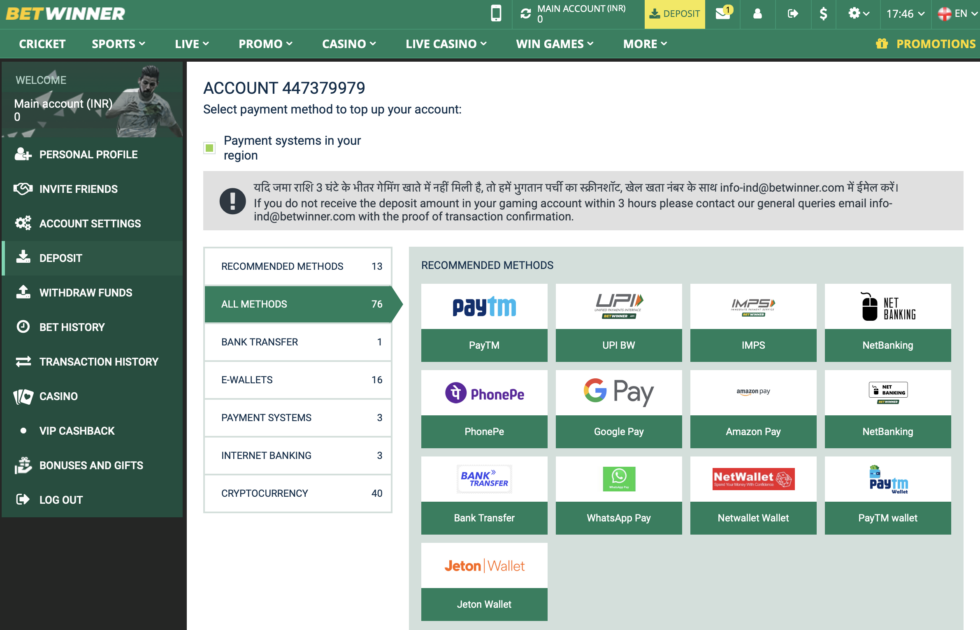Viewport: 980px width, 630px height.
Task: Click the Main Account (INR) header balance
Action: [581, 13]
